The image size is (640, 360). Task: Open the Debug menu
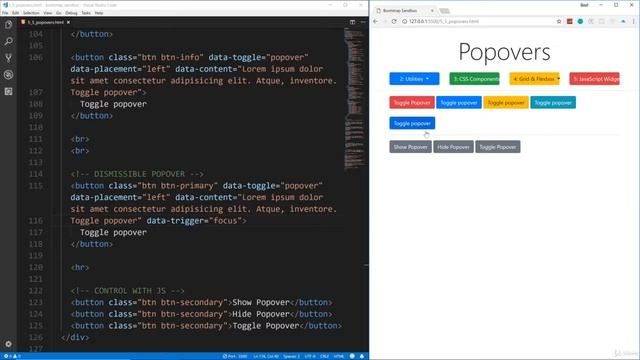click(71, 13)
